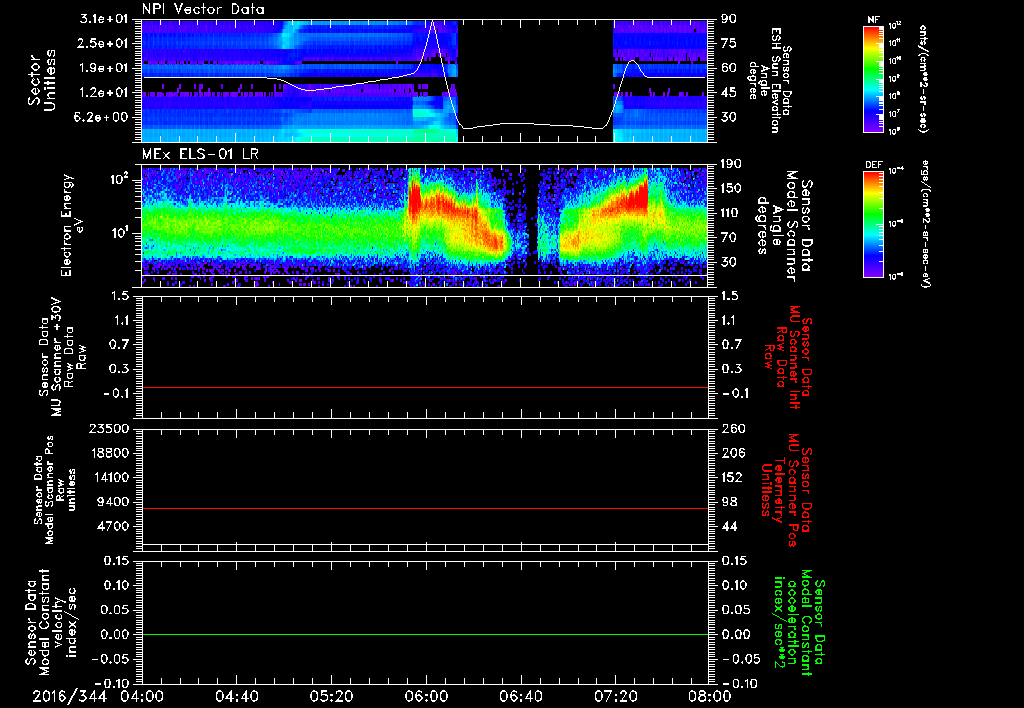Image resolution: width=1024 pixels, height=708 pixels.
Task: Click the '04:00' time axis label
Action: (142, 696)
